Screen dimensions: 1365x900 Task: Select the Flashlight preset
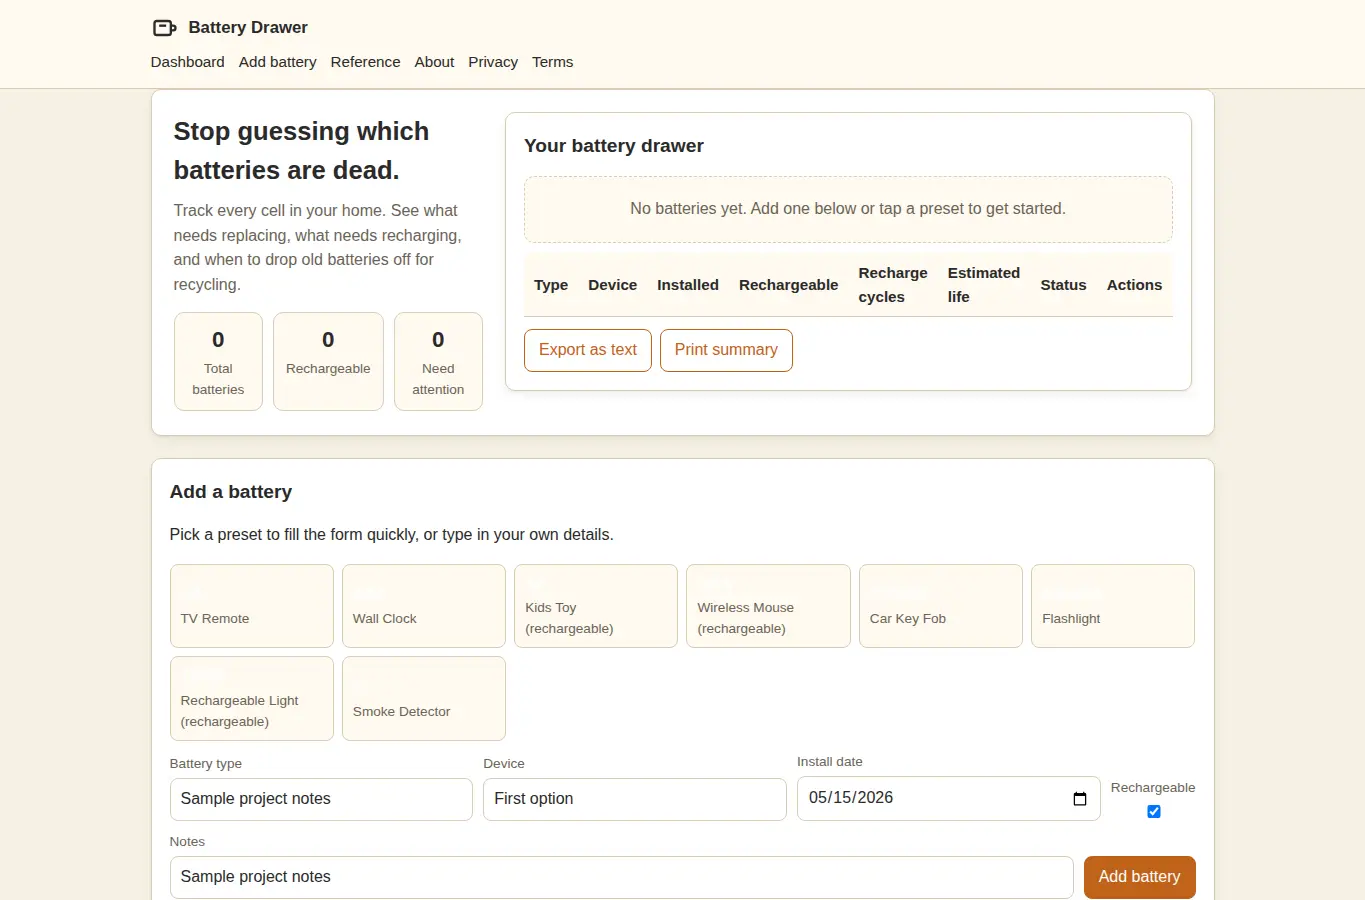pos(1113,606)
